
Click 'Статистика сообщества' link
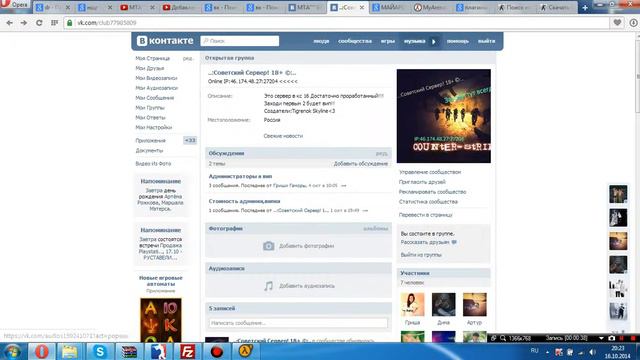click(x=428, y=202)
